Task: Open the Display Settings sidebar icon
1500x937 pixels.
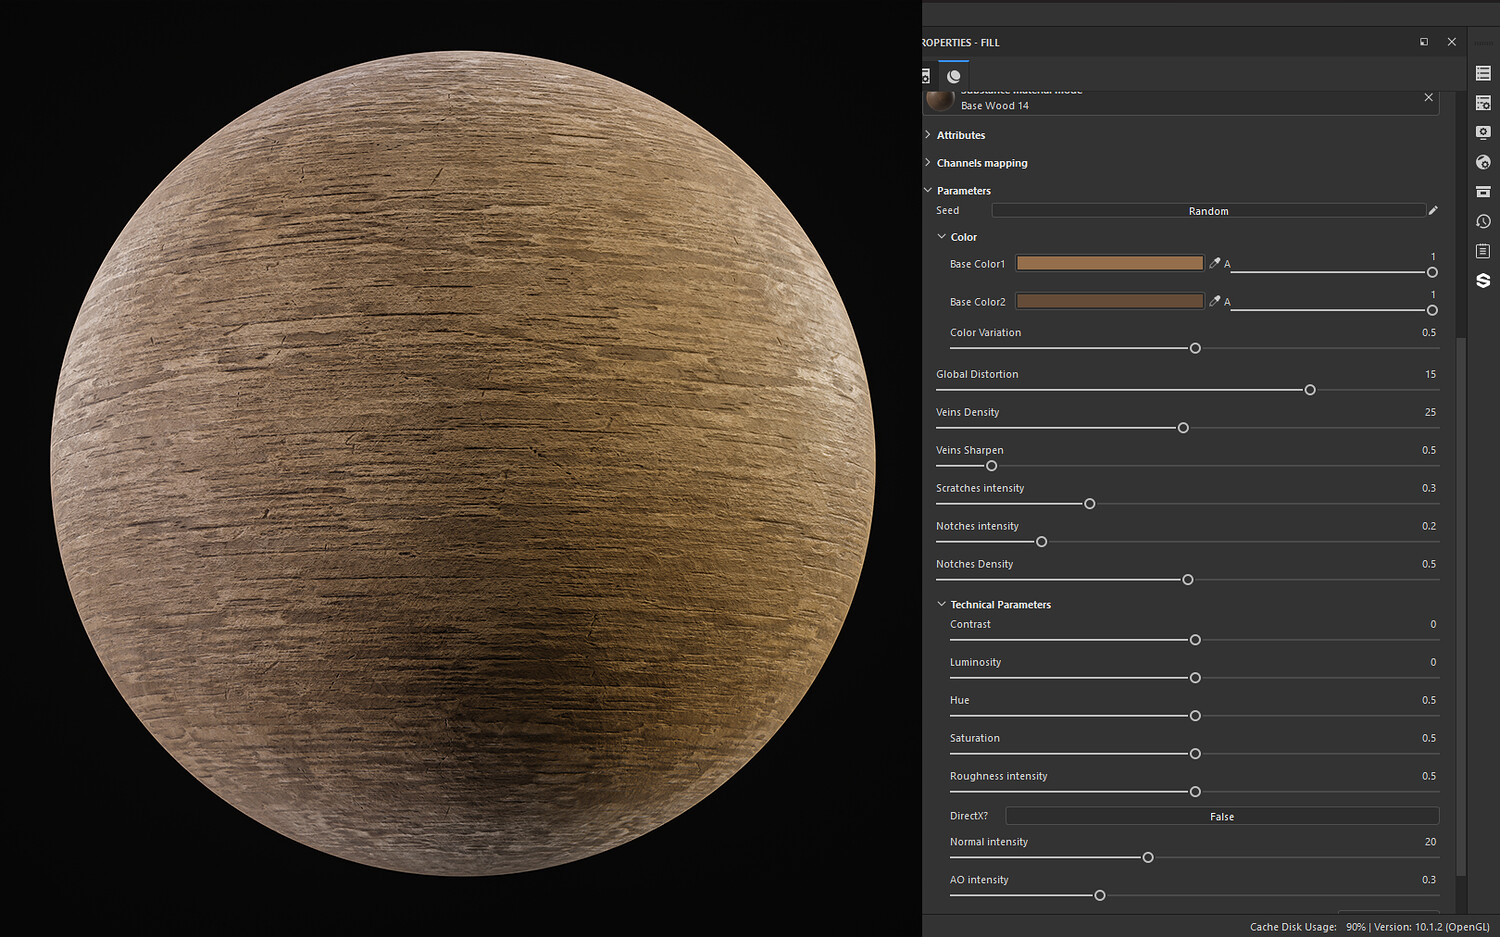Action: 1483,132
